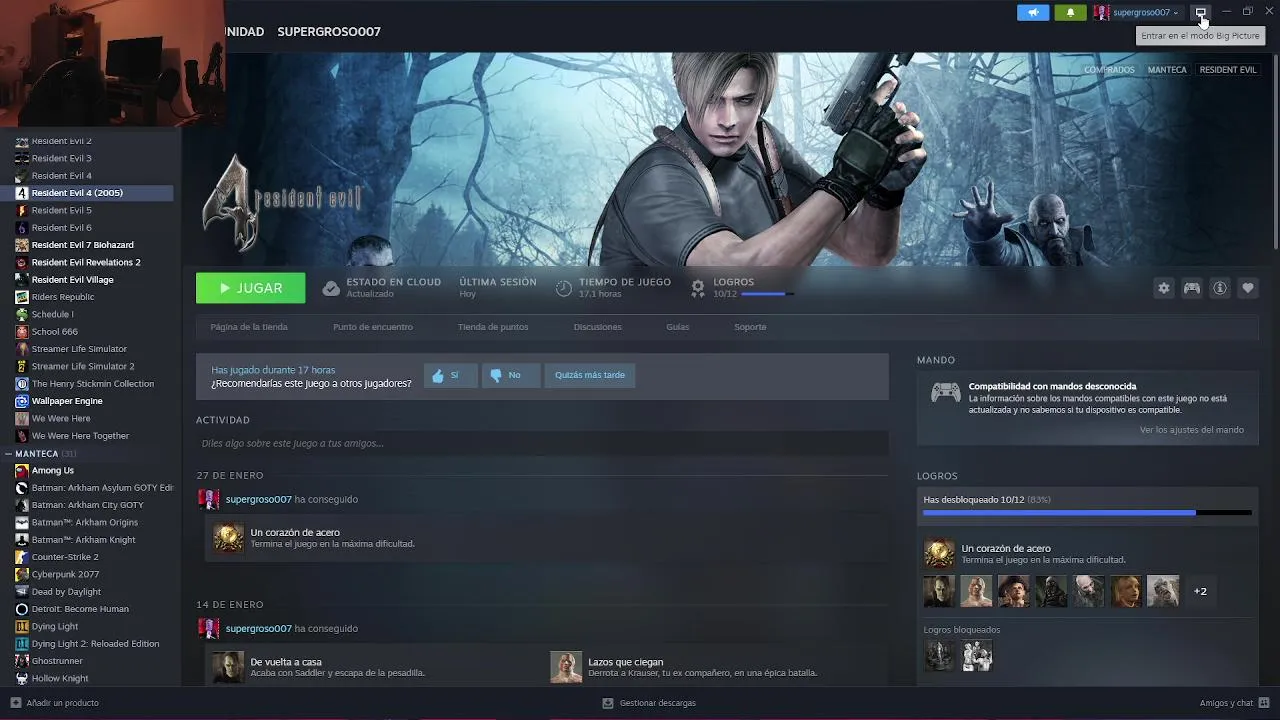Click Schedule I game icon
1280x720 pixels.
coord(22,314)
